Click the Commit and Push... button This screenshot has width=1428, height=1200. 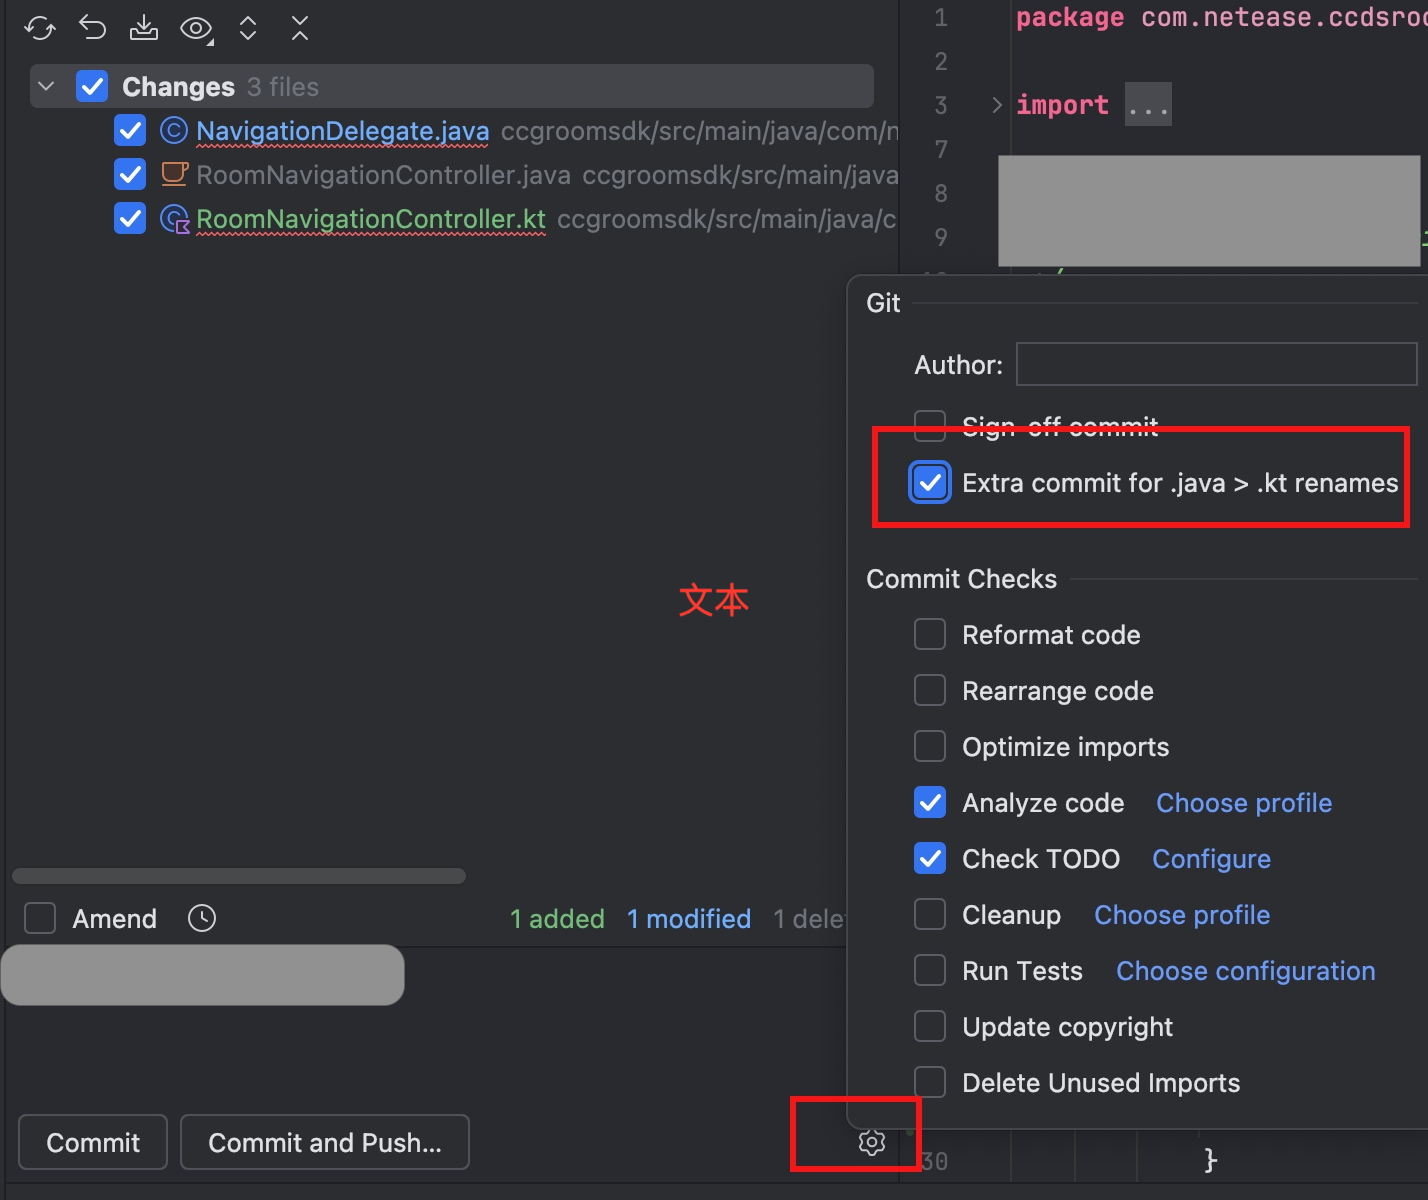[x=325, y=1142]
